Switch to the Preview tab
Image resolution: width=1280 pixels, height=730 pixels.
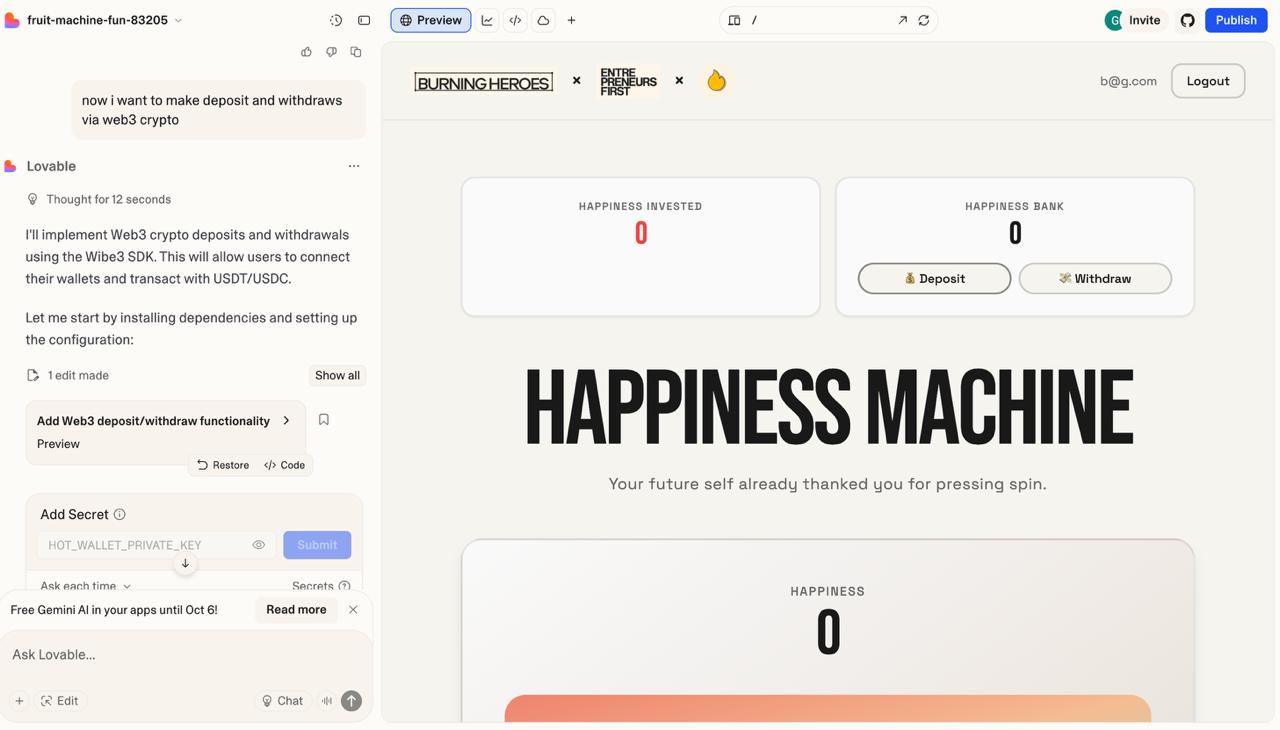tap(431, 20)
